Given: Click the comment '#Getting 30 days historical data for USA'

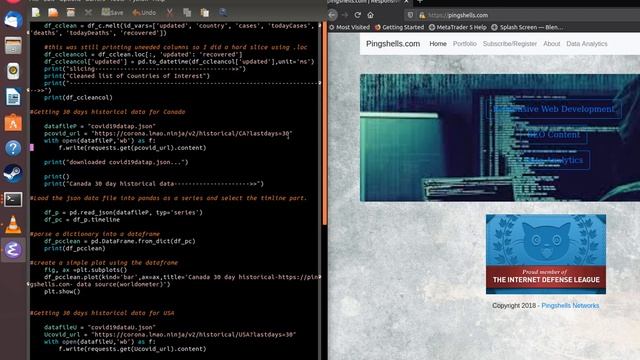Looking at the screenshot, I should click(102, 313).
